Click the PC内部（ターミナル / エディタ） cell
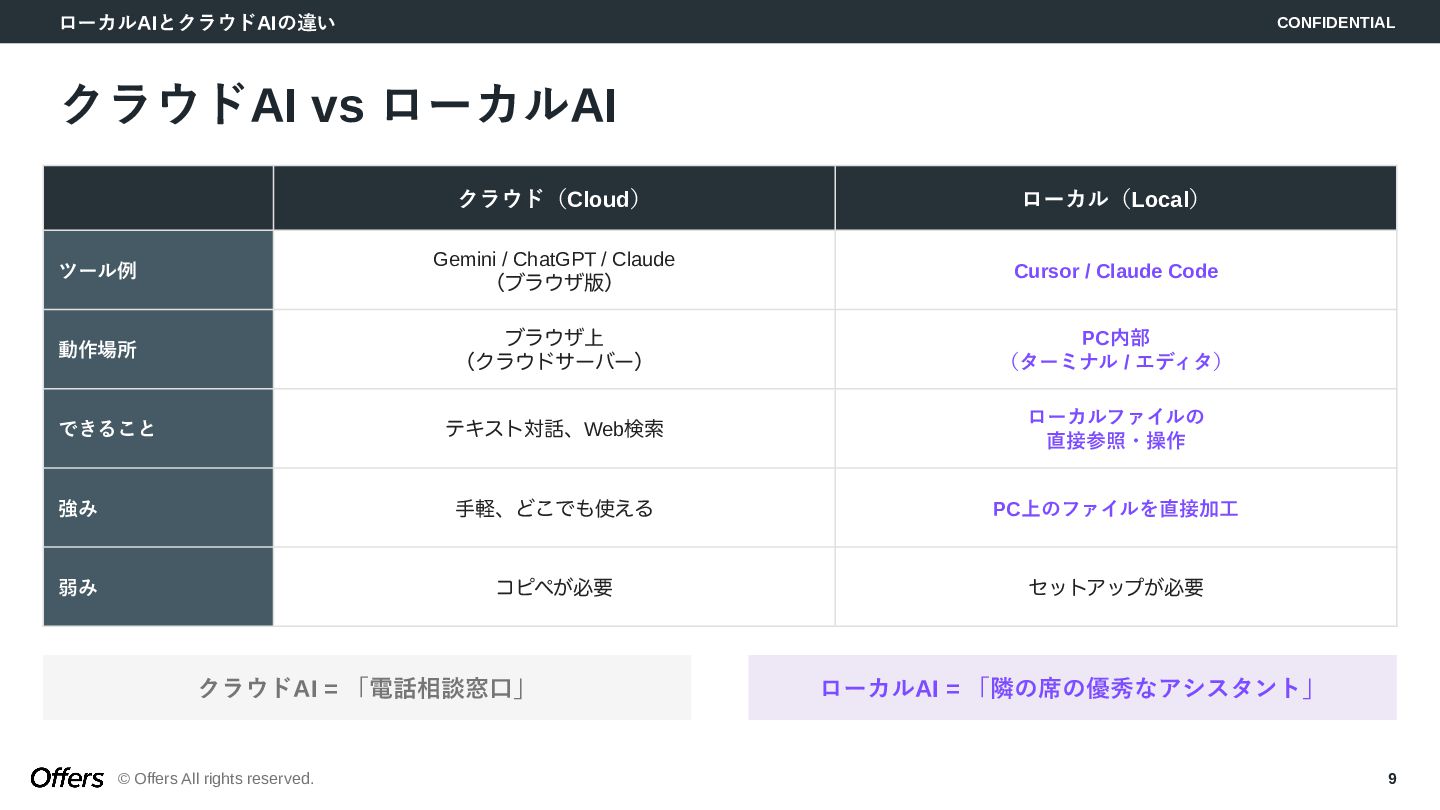The width and height of the screenshot is (1440, 810). 1116,349
